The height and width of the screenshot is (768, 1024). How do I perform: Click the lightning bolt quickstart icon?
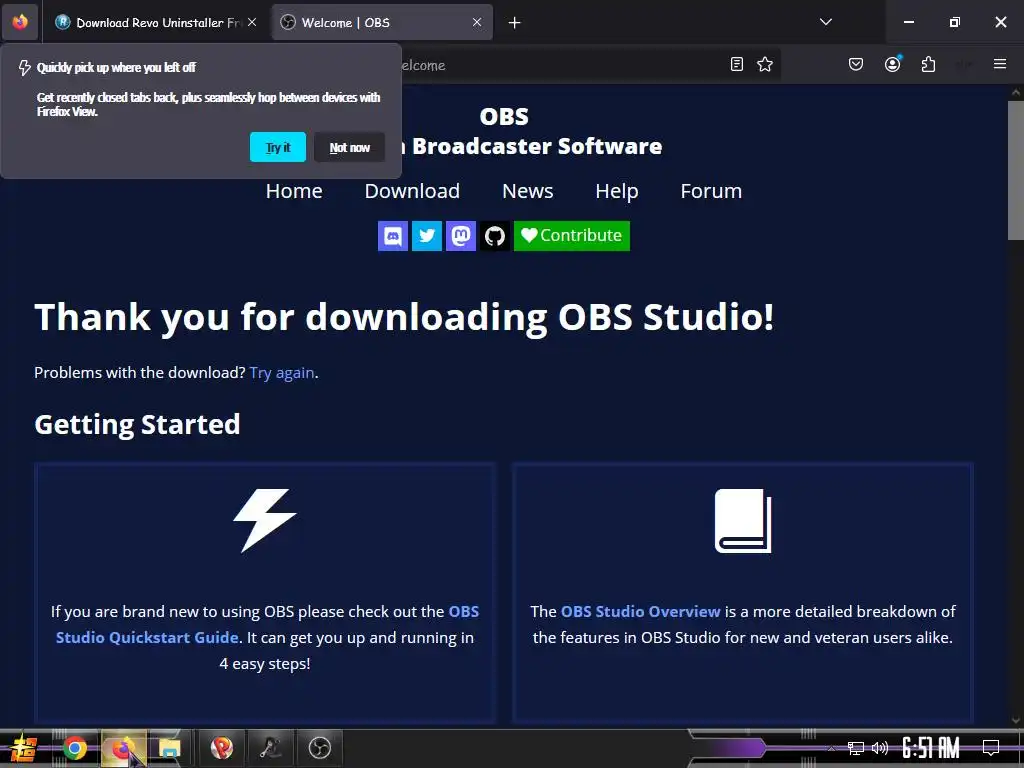point(264,520)
